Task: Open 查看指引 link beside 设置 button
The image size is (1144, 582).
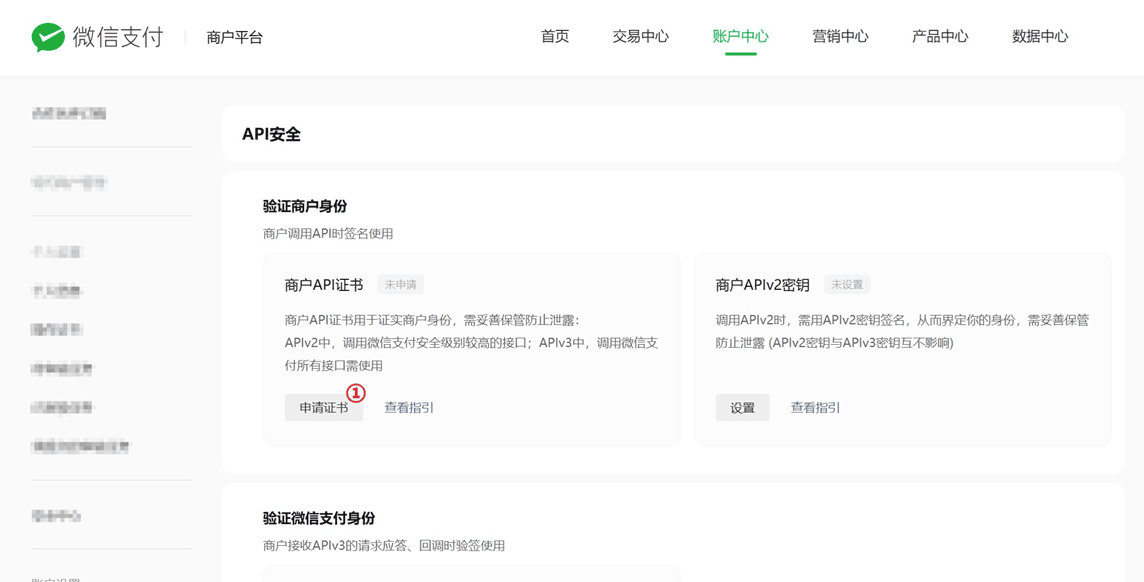Action: click(816, 408)
